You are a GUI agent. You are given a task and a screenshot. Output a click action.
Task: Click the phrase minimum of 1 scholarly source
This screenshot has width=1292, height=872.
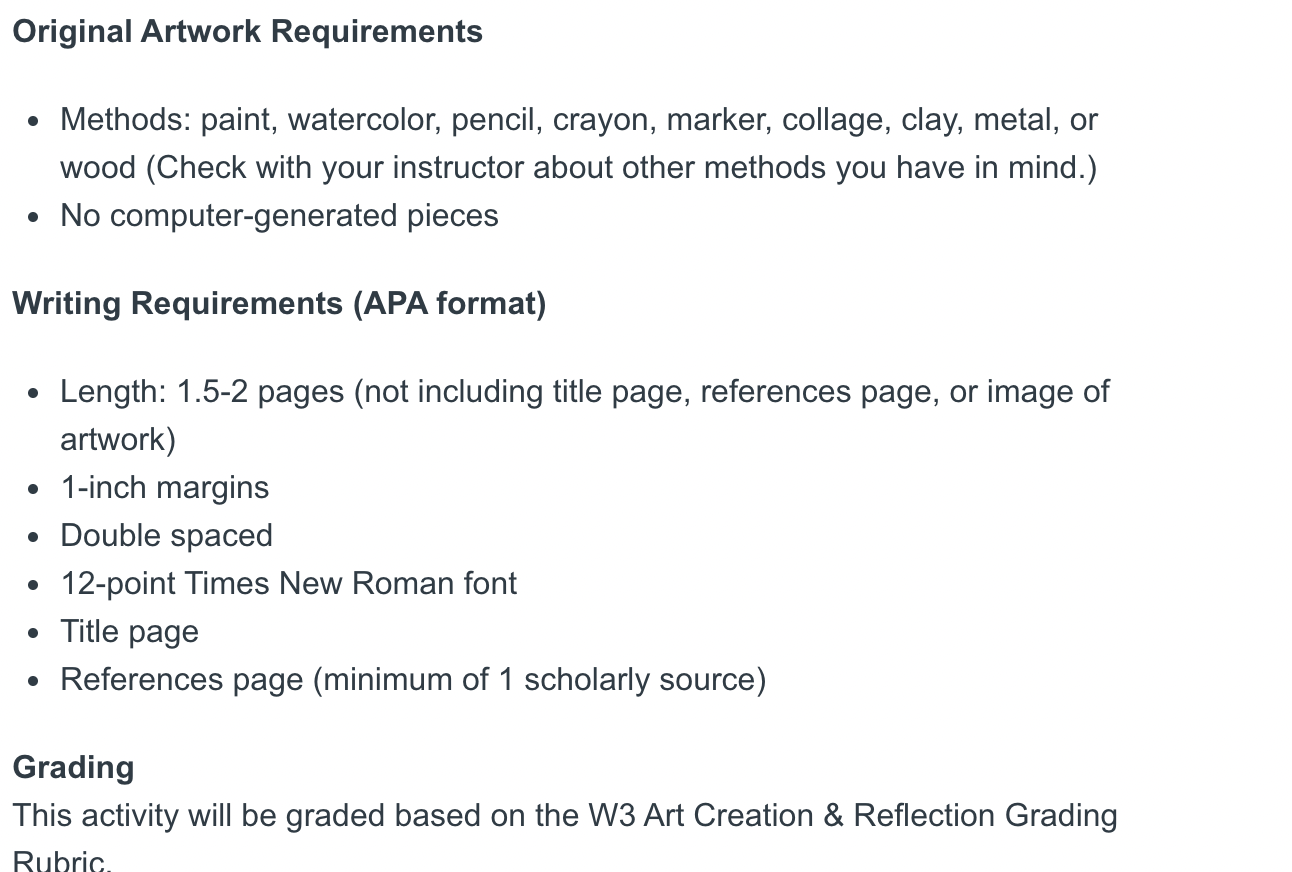point(541,680)
